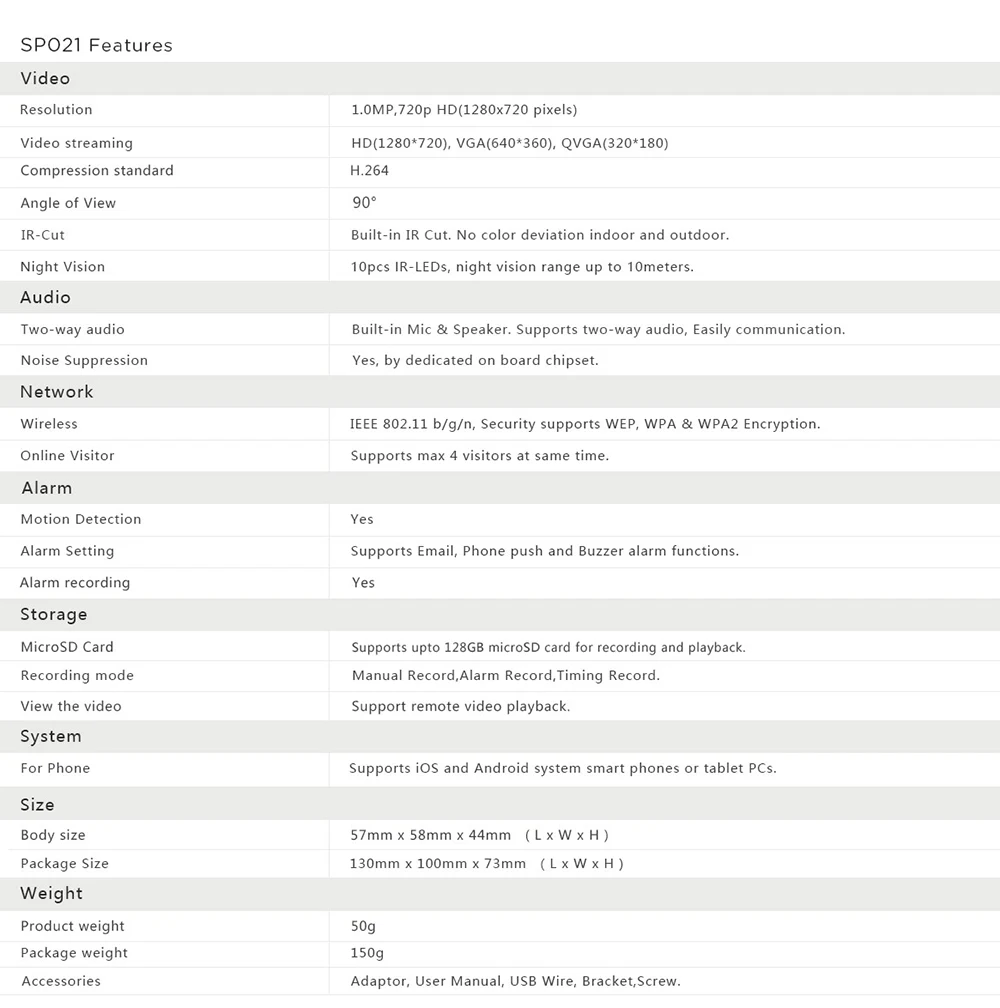Viewport: 1000px width, 1008px height.
Task: Click the Weight section header
Action: (52, 893)
